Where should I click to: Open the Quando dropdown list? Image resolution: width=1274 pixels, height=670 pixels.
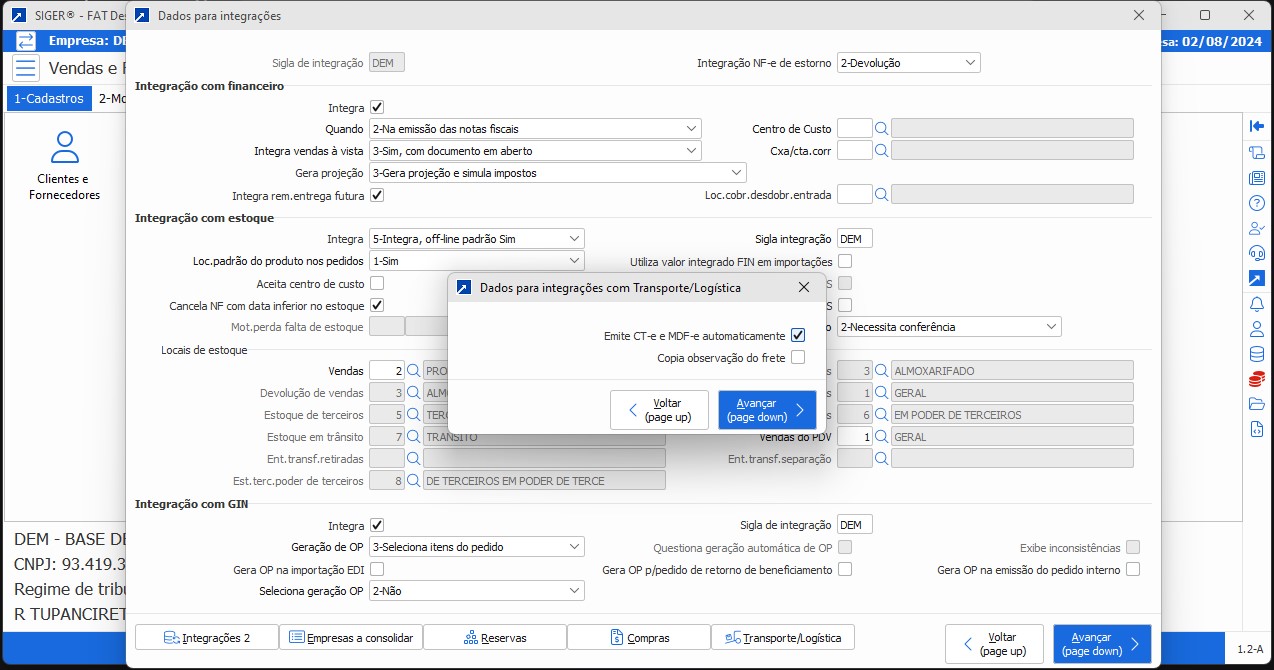[535, 128]
